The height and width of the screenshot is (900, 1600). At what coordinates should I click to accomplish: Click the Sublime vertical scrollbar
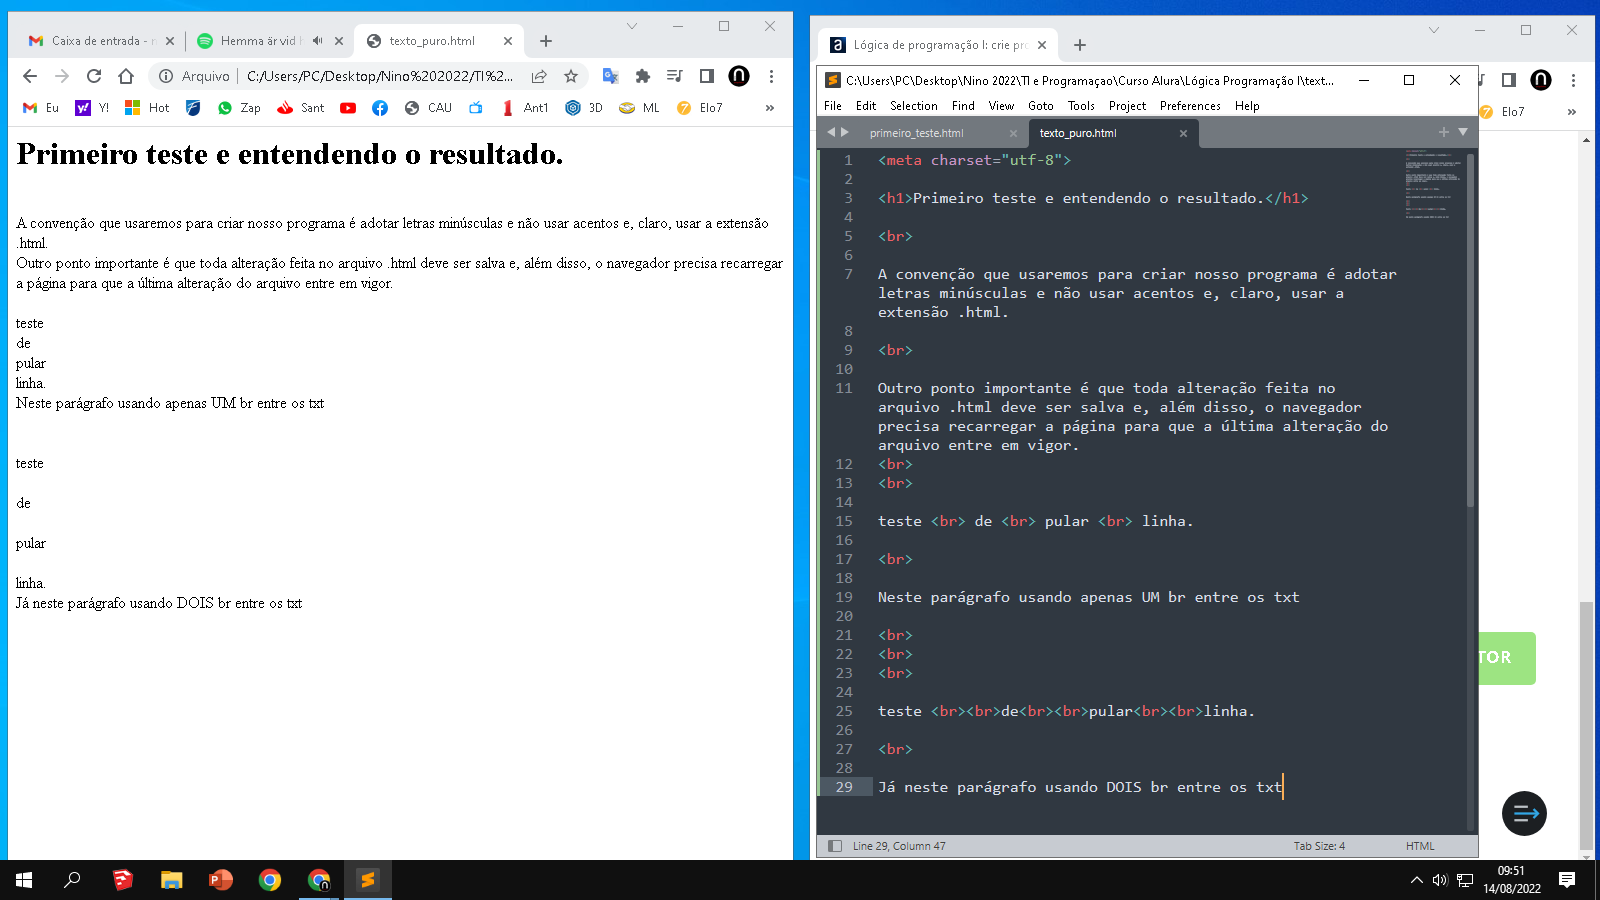tap(1471, 330)
